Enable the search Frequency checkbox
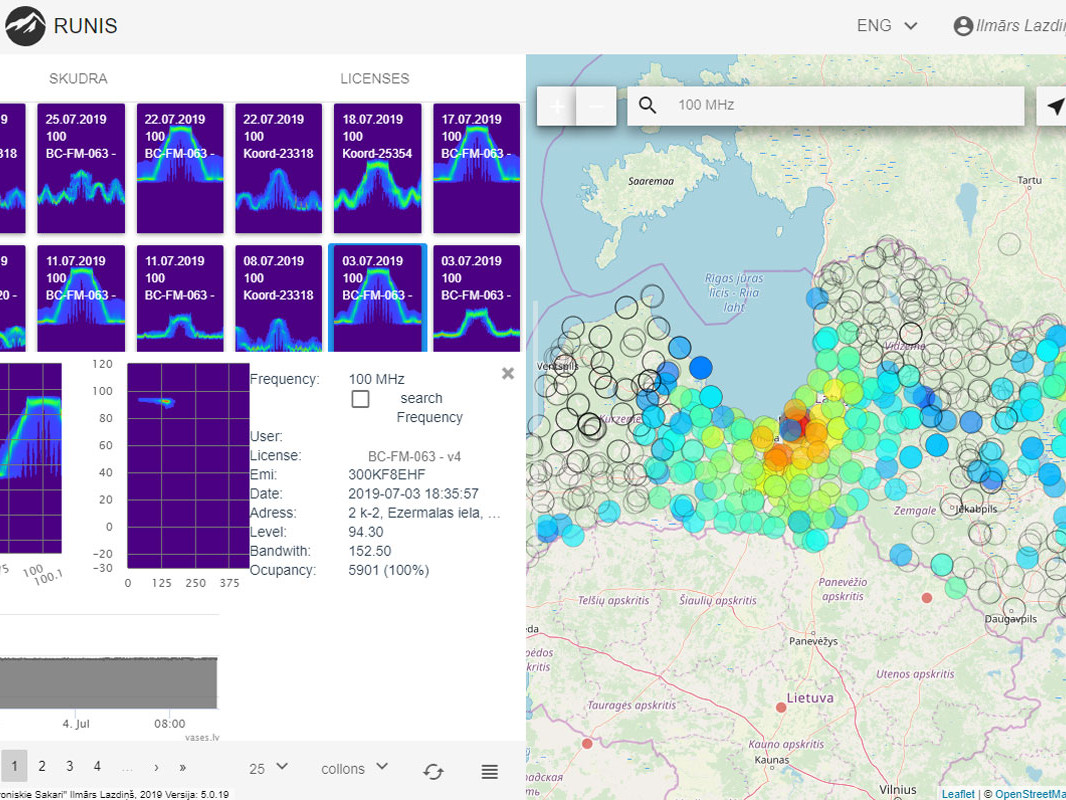 point(361,399)
